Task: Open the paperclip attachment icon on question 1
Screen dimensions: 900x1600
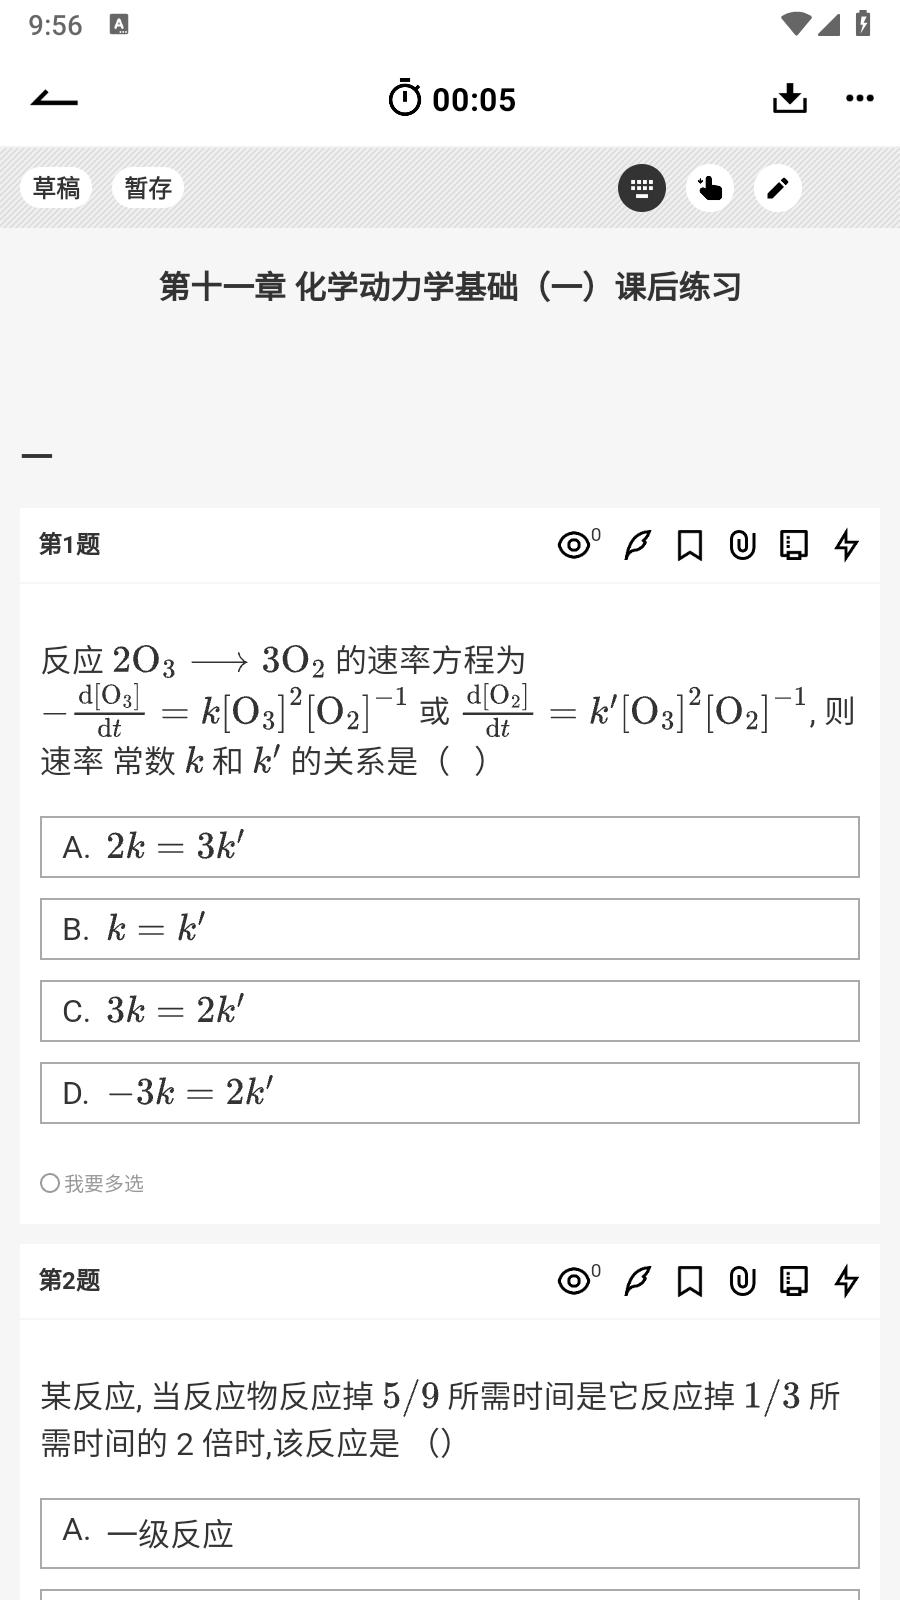Action: click(x=742, y=545)
